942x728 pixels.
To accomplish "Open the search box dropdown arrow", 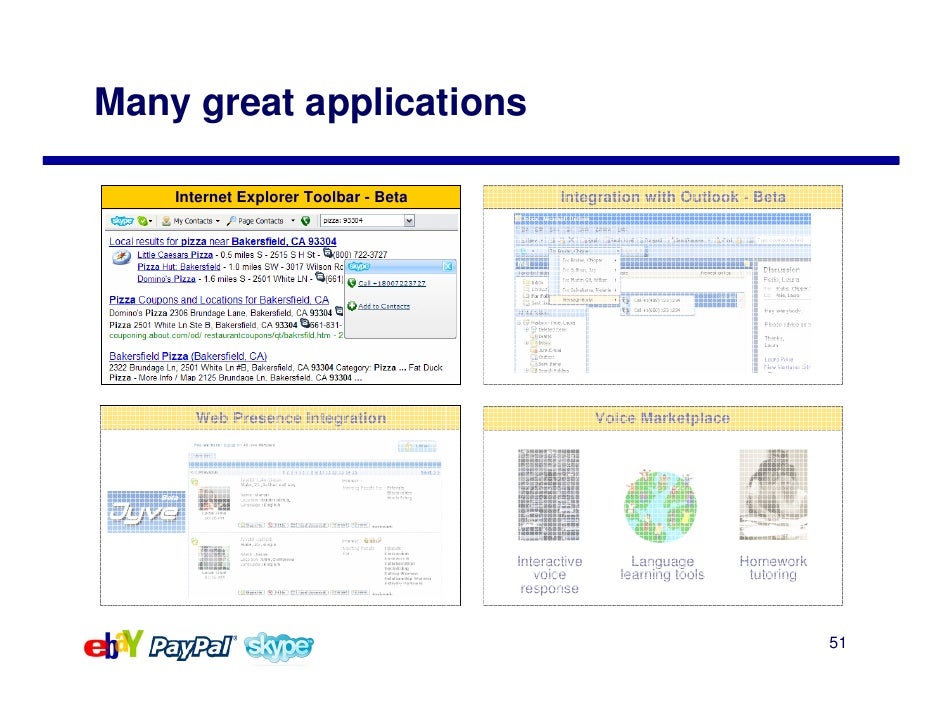I will (409, 220).
